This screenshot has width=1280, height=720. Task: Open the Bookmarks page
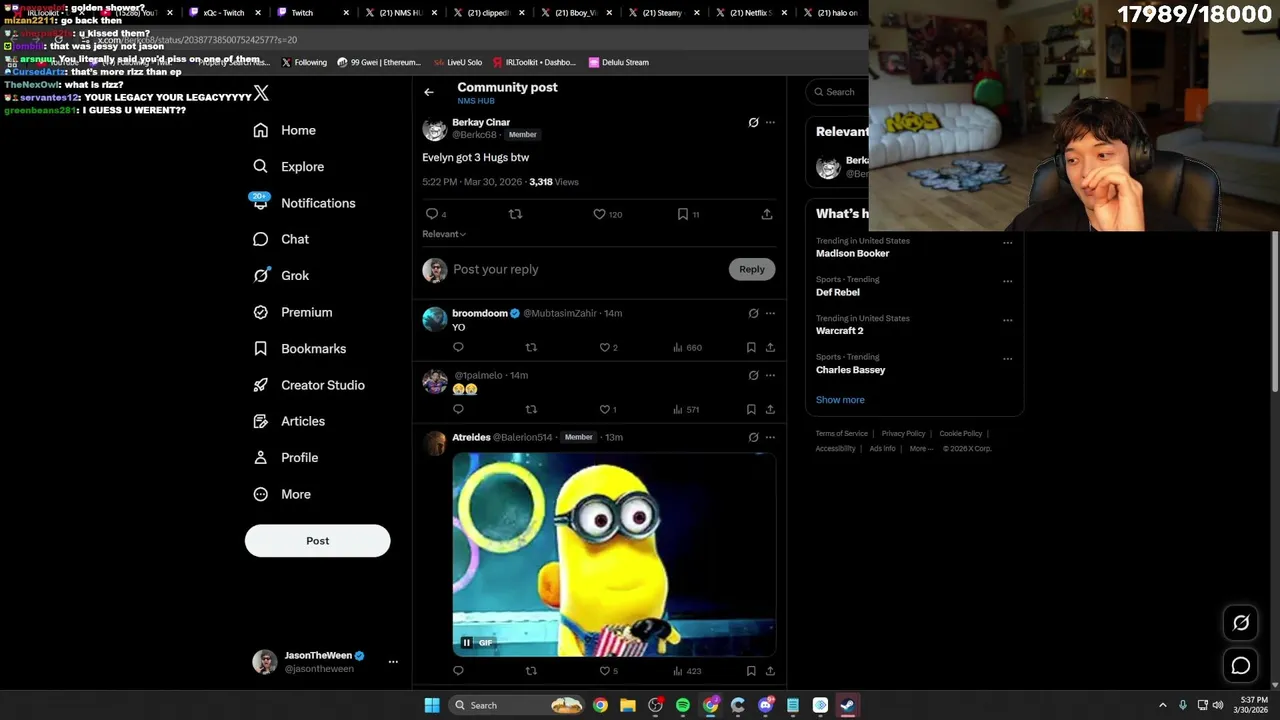[x=299, y=349]
